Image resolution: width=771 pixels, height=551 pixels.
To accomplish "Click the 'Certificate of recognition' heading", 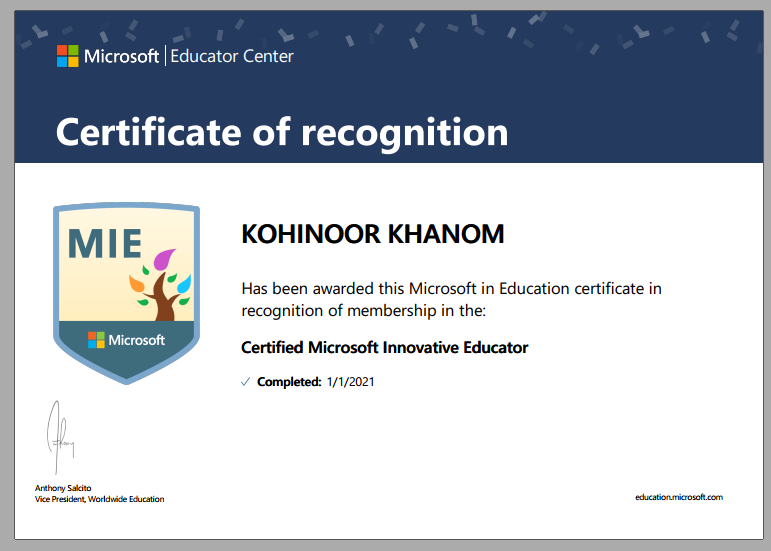I will pyautogui.click(x=282, y=132).
